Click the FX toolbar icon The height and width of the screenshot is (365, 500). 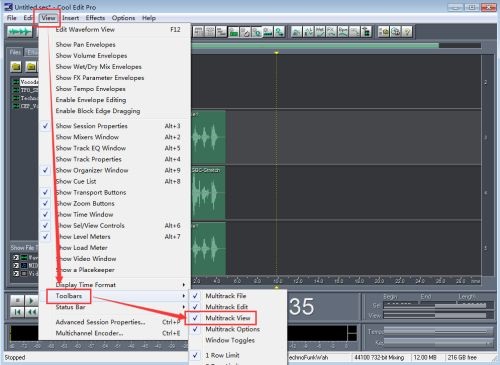331,32
